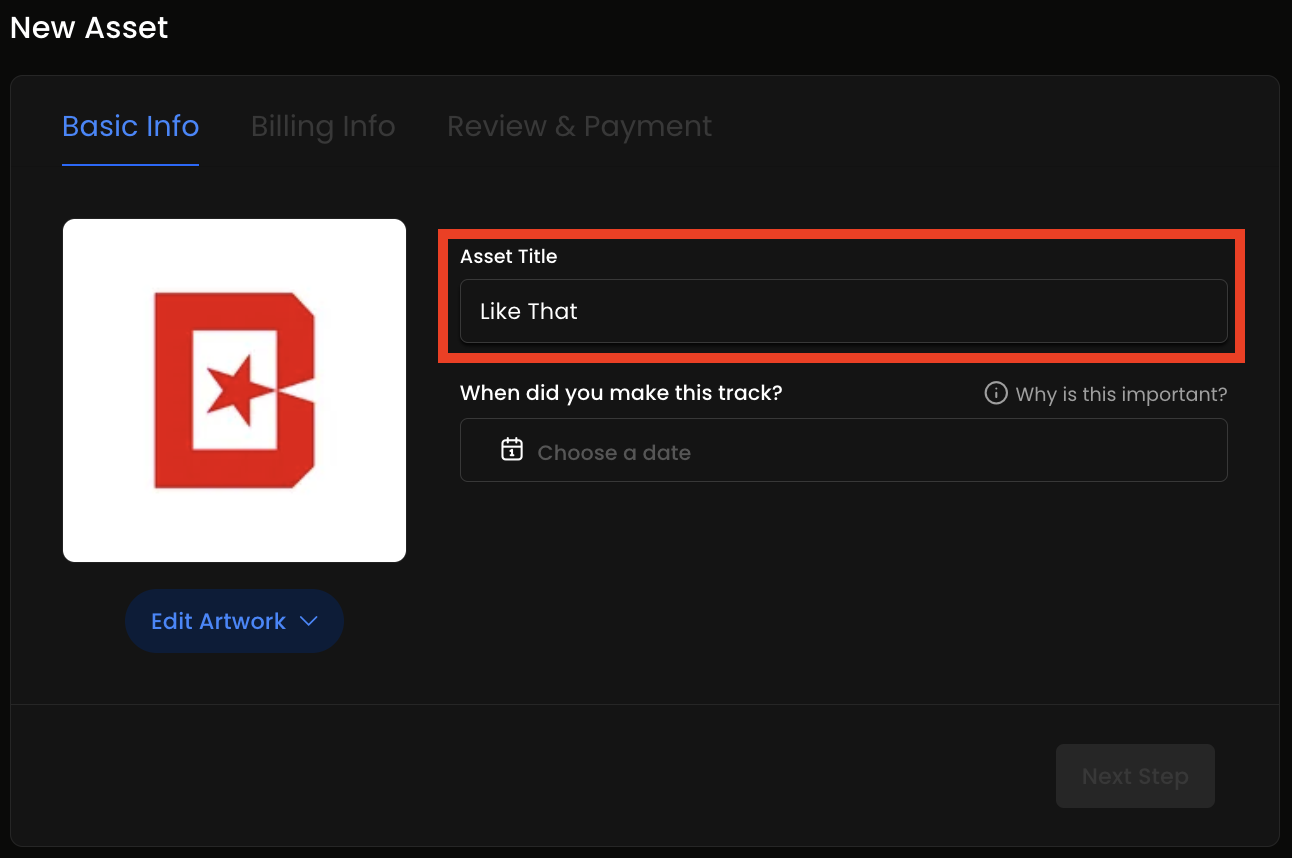Click the "Like That" text in title
Viewport: 1292px width, 858px height.
(x=529, y=311)
